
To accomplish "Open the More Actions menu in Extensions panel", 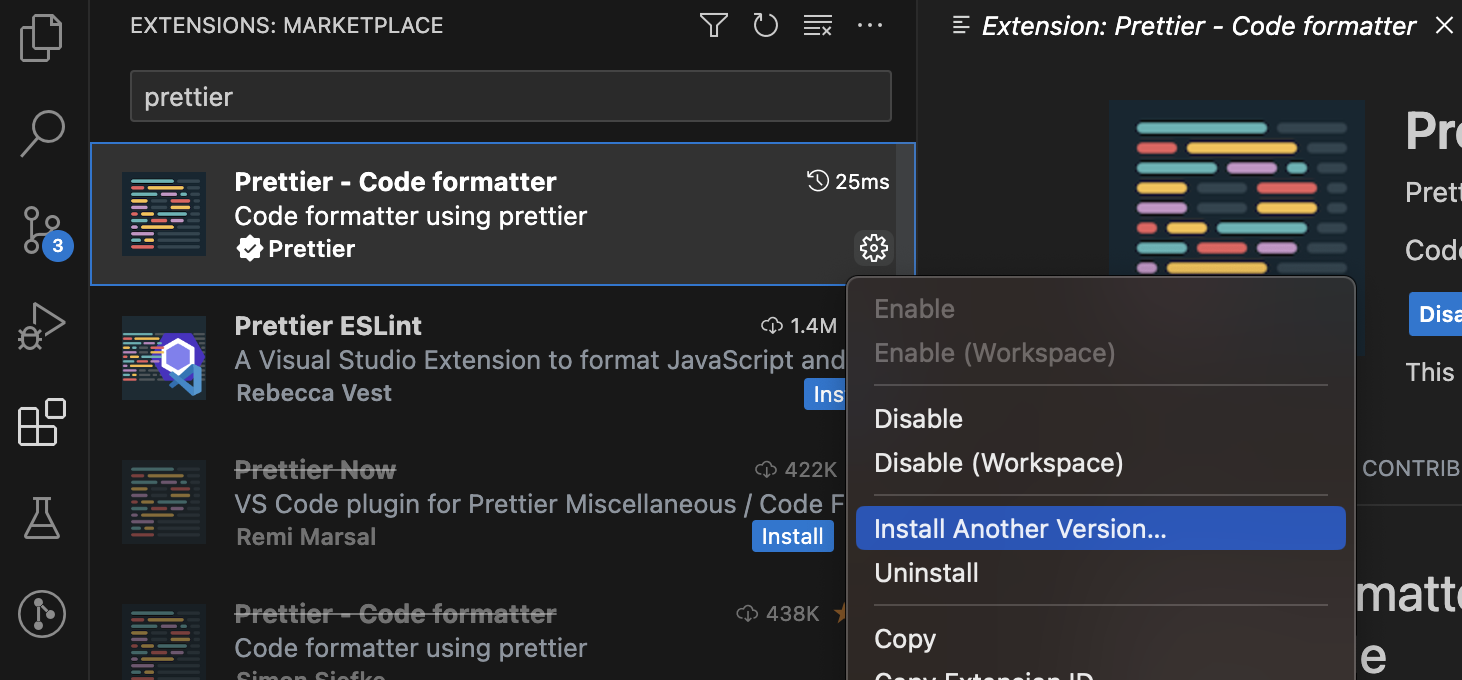I will click(x=869, y=25).
